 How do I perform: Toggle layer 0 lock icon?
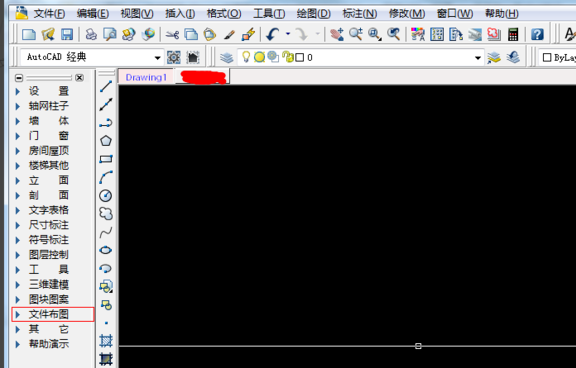click(289, 57)
